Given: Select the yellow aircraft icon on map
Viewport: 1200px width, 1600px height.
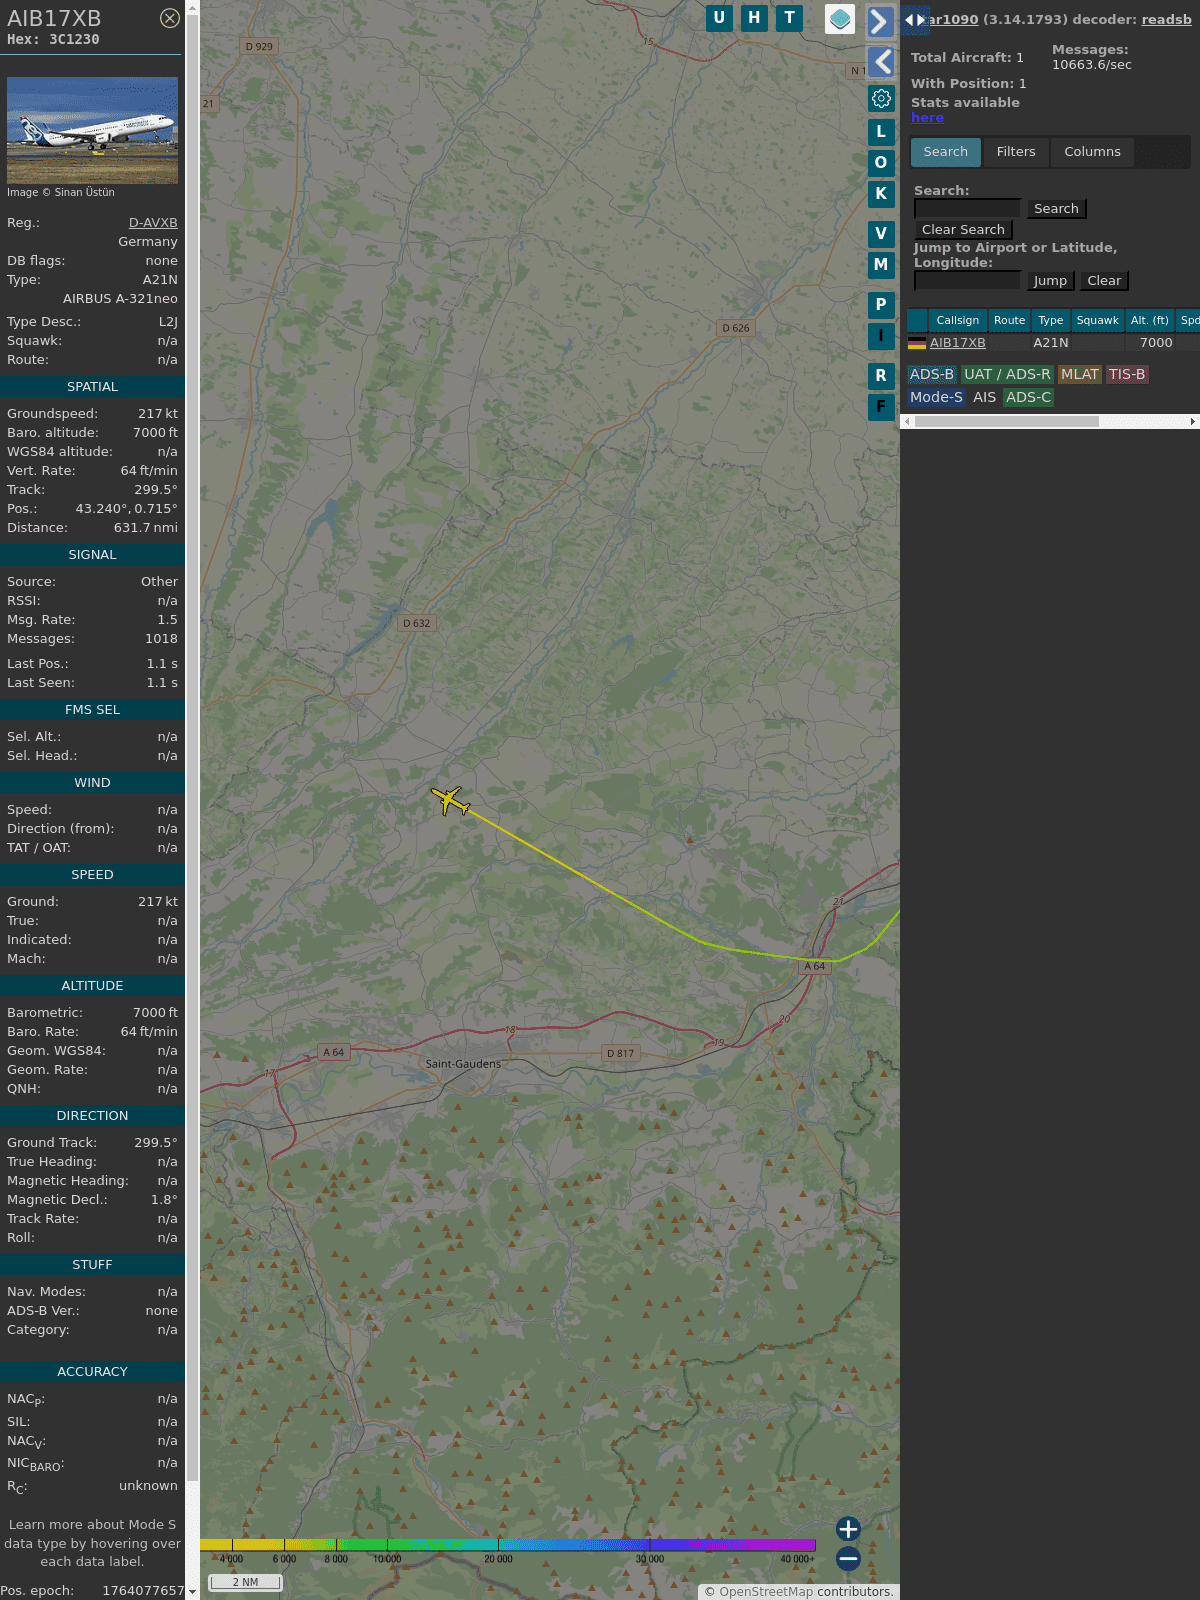Looking at the screenshot, I should 450,800.
